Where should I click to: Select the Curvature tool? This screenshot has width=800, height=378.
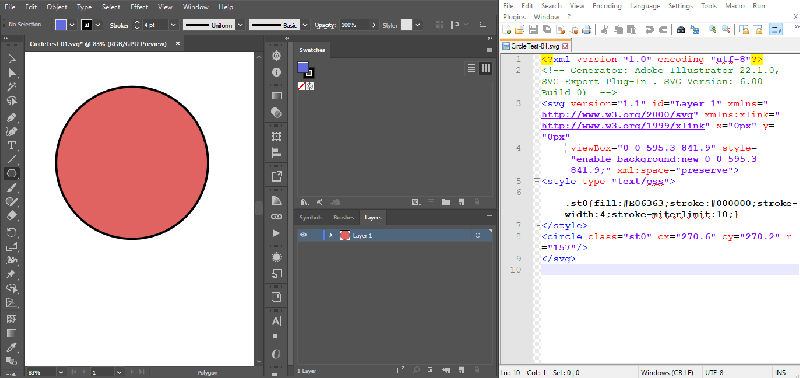pos(11,132)
